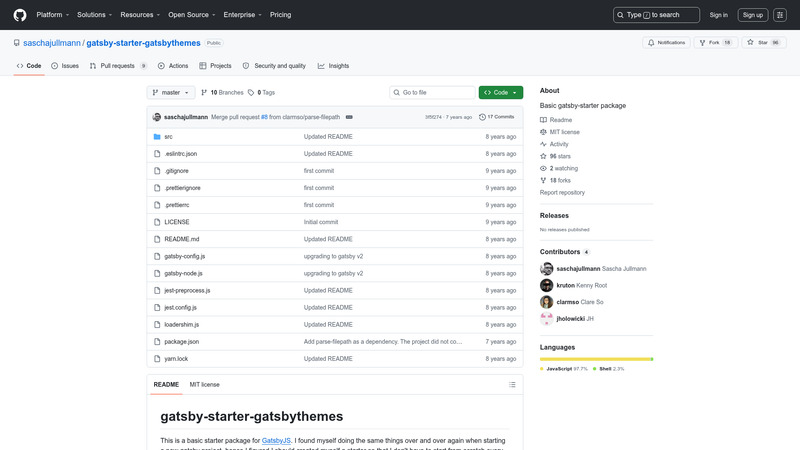This screenshot has width=800, height=450.
Task: Click the pulse icon beside Activity
Action: click(x=543, y=144)
